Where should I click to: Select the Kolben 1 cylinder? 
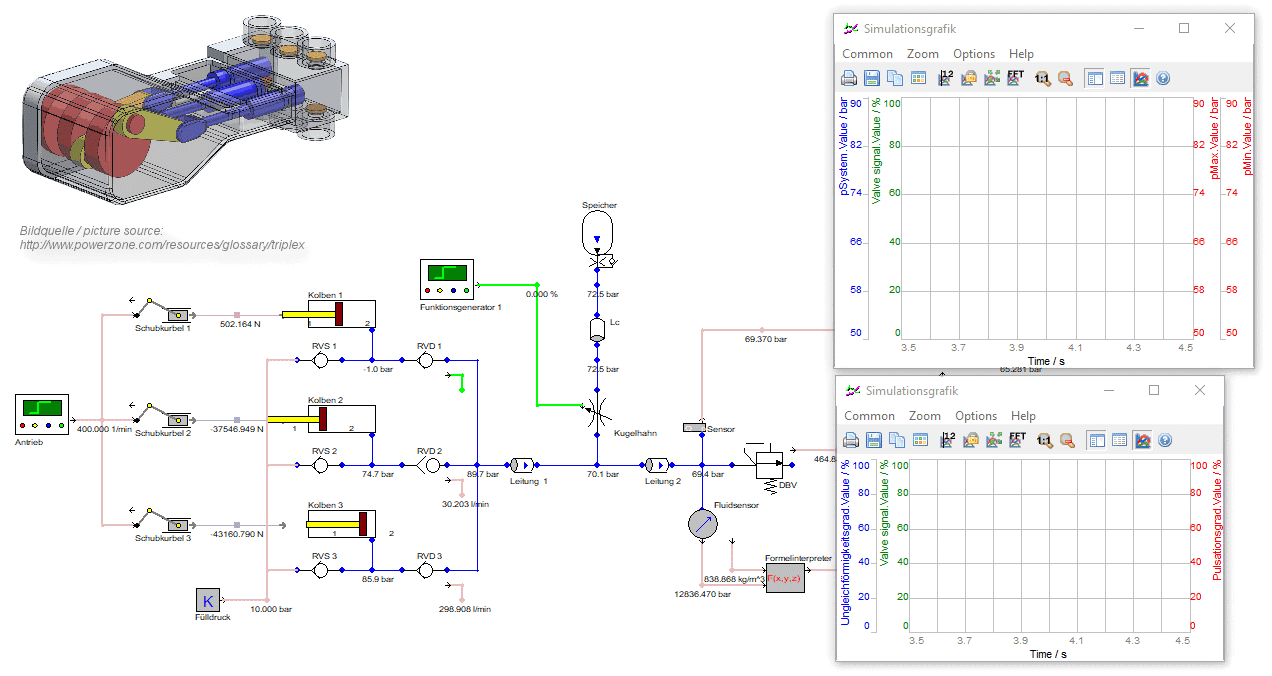(327, 314)
